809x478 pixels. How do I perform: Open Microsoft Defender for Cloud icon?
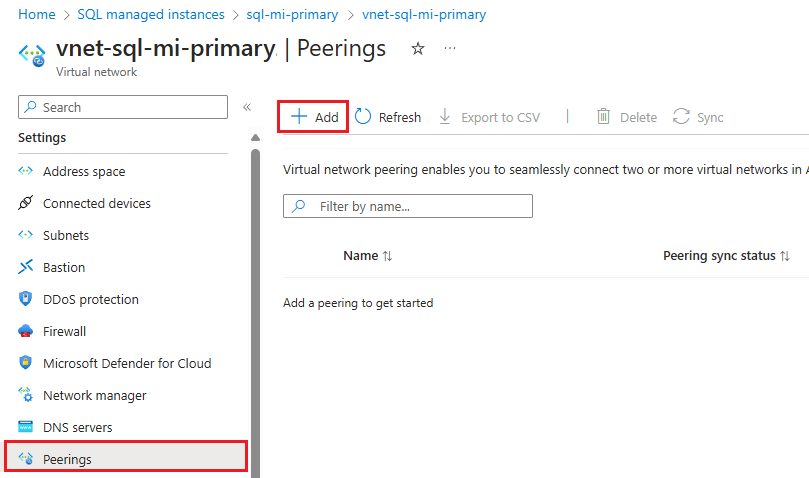pyautogui.click(x=26, y=363)
